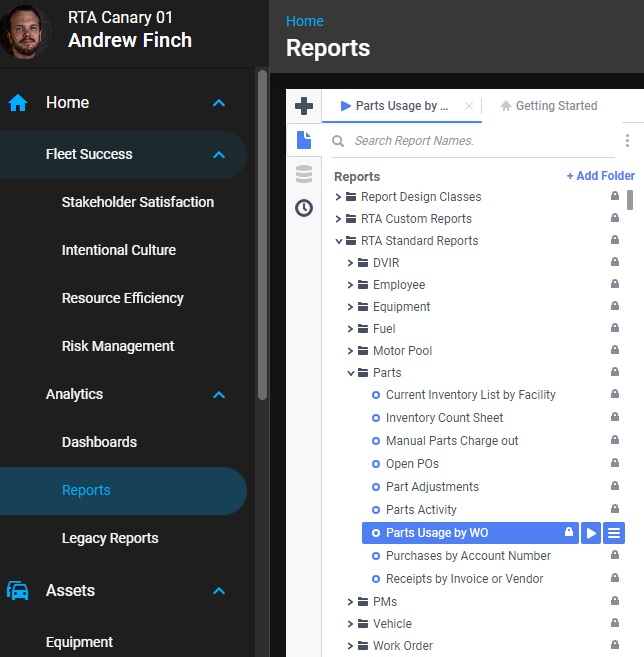Viewport: 644px width, 657px height.
Task: Select Current Inventory List by Facility report
Action: [x=470, y=395]
